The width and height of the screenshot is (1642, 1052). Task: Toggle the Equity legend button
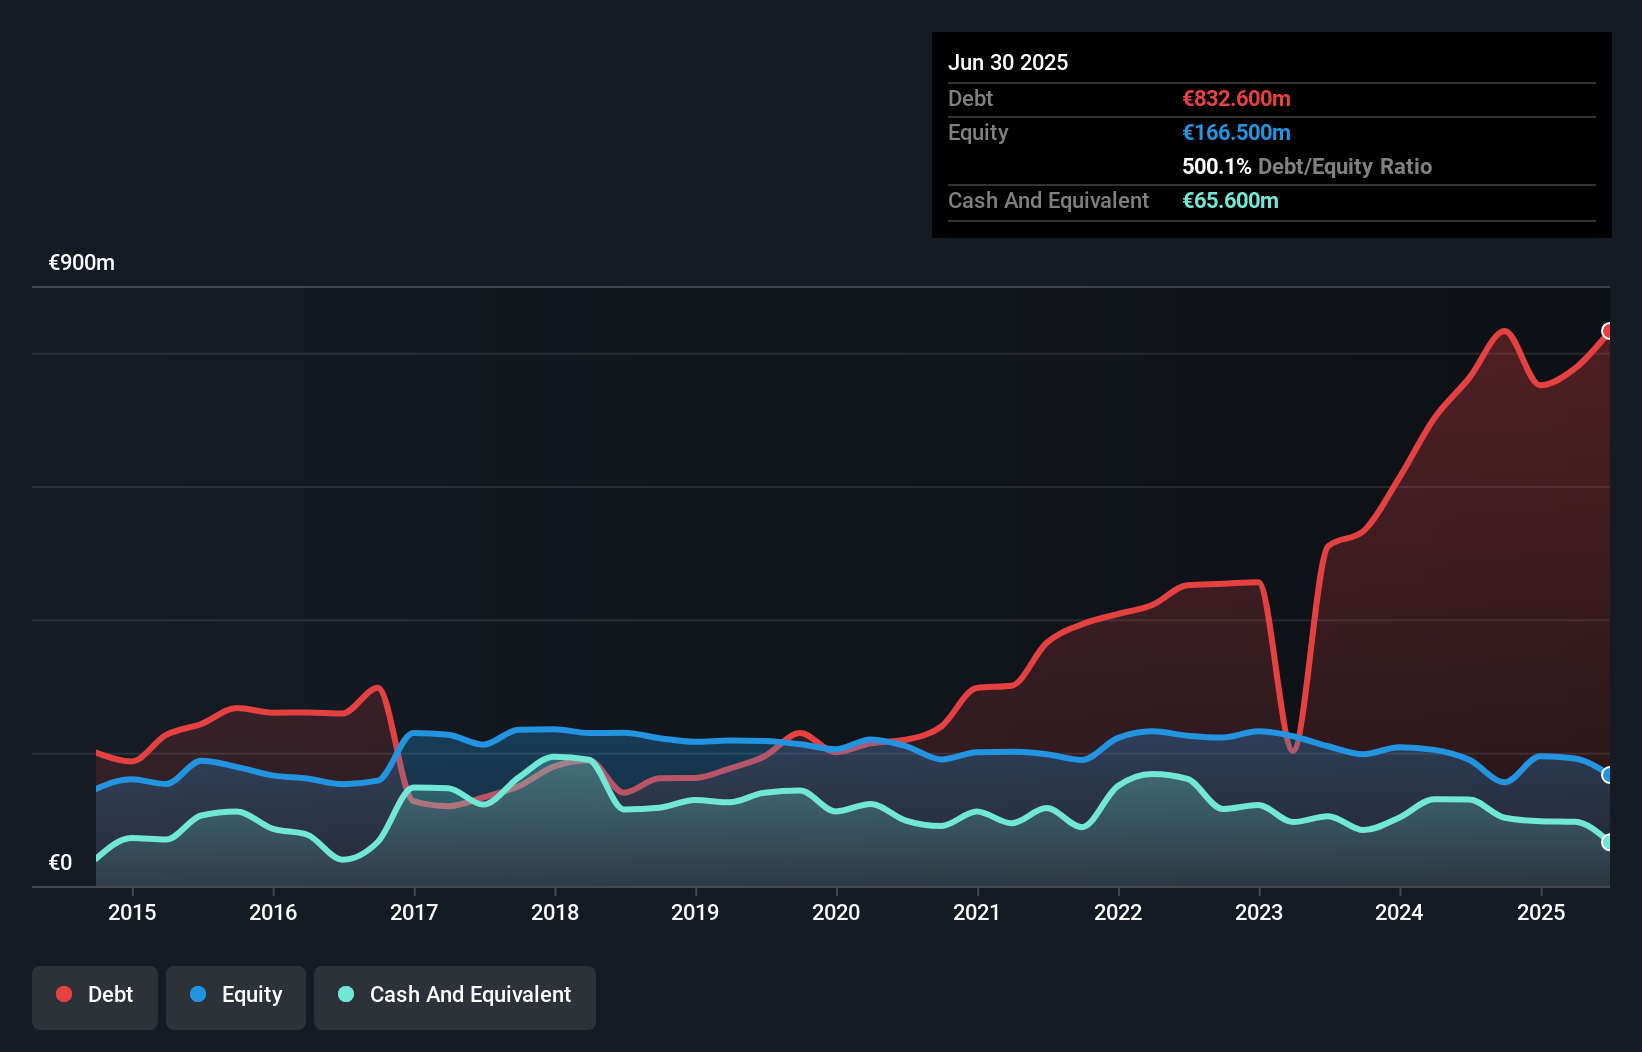(236, 997)
